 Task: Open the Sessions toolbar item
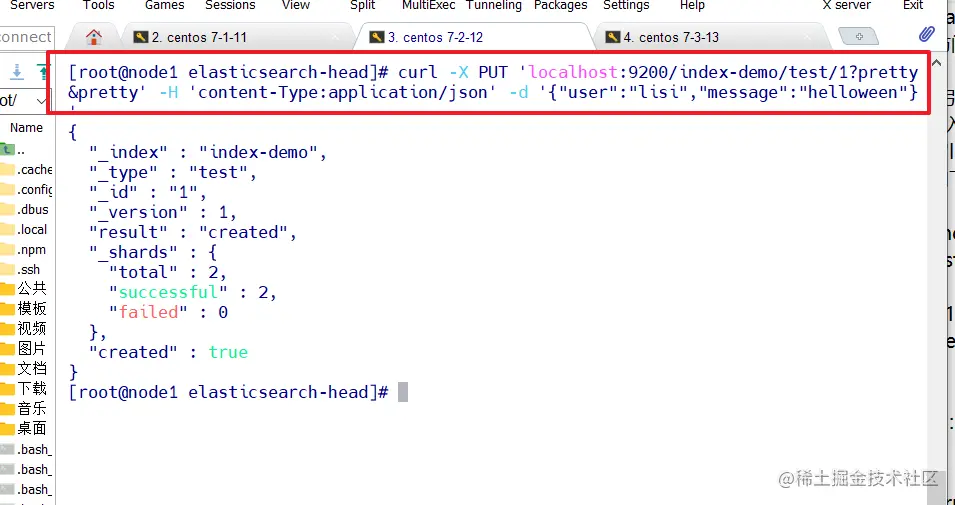coord(230,5)
